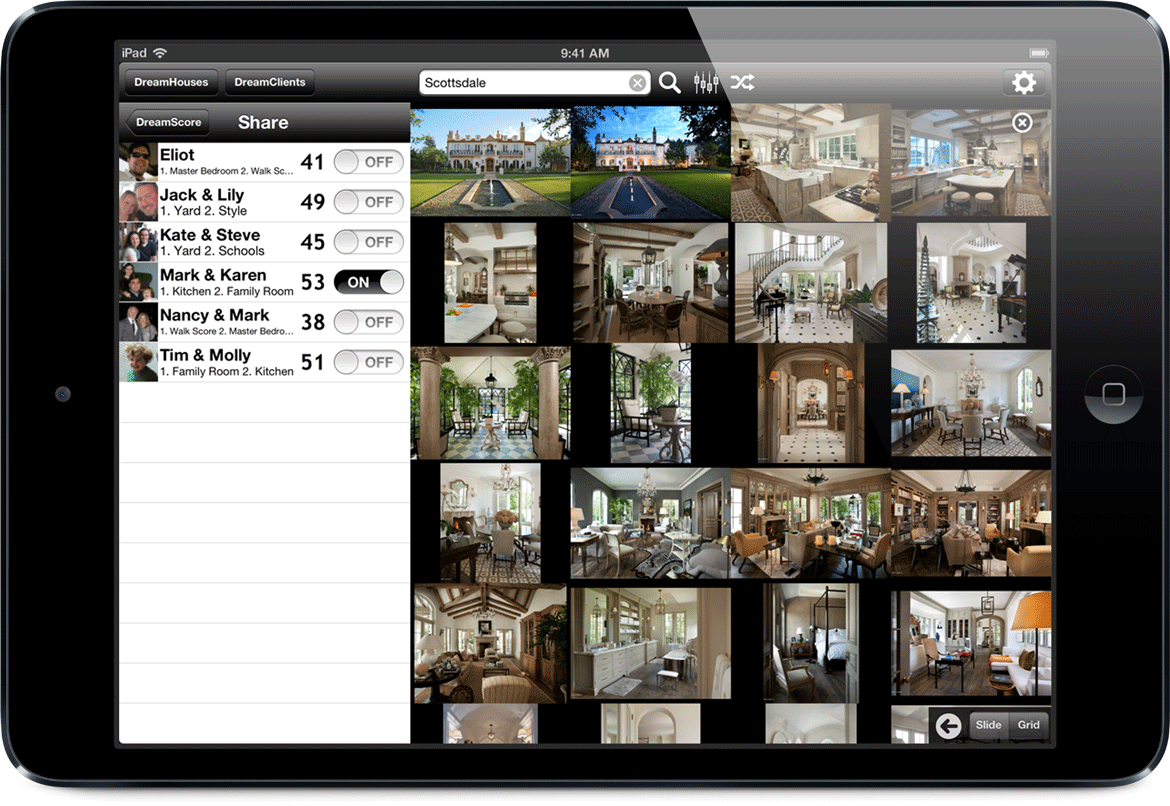Click '1. Yard 2. Style' preferences

(203, 211)
